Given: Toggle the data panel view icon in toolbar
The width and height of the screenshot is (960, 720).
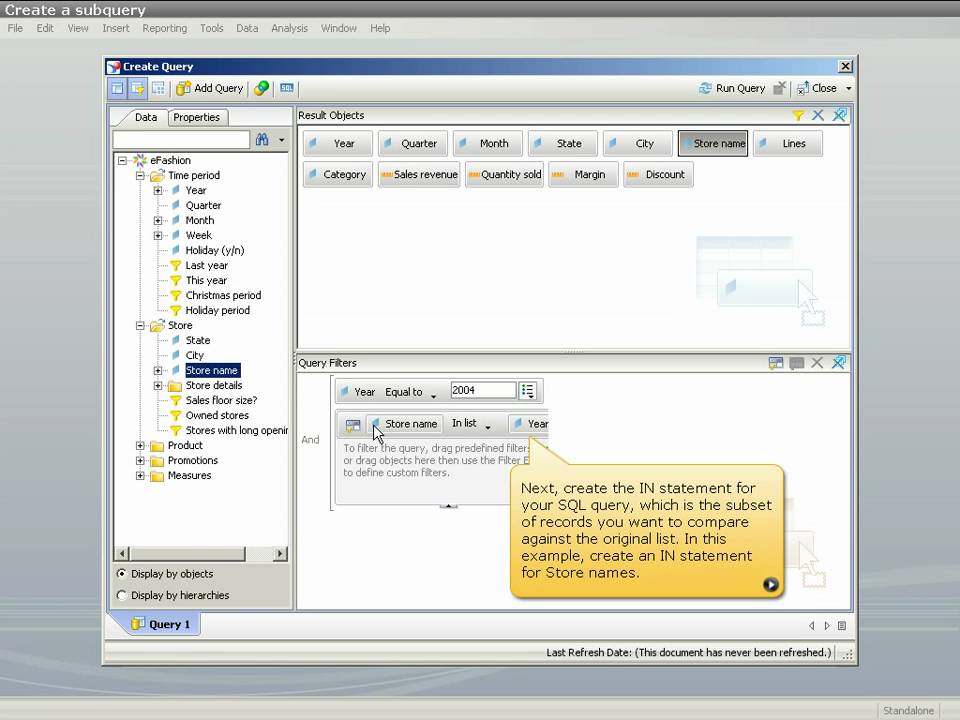Looking at the screenshot, I should 117,88.
